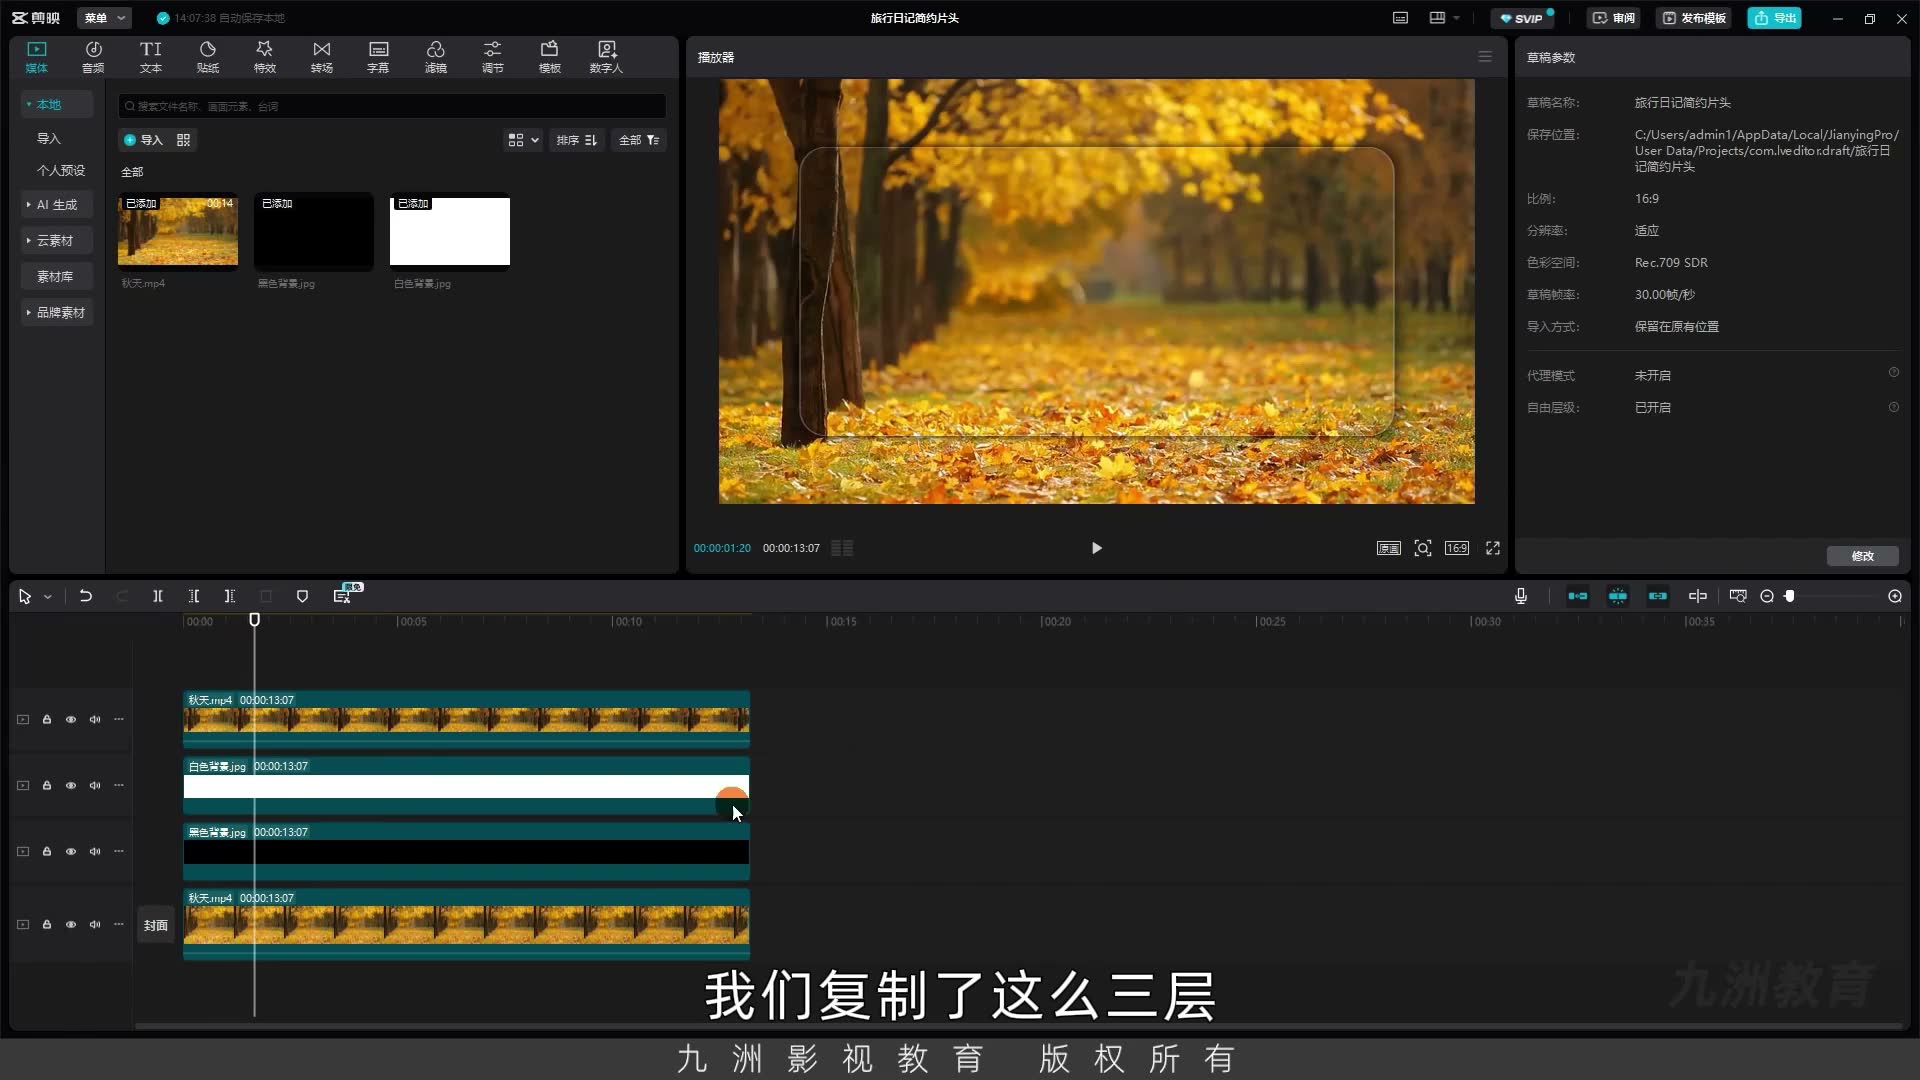The height and width of the screenshot is (1080, 1920).
Task: Zoom out timeline with minus icon
Action: pos(1767,596)
